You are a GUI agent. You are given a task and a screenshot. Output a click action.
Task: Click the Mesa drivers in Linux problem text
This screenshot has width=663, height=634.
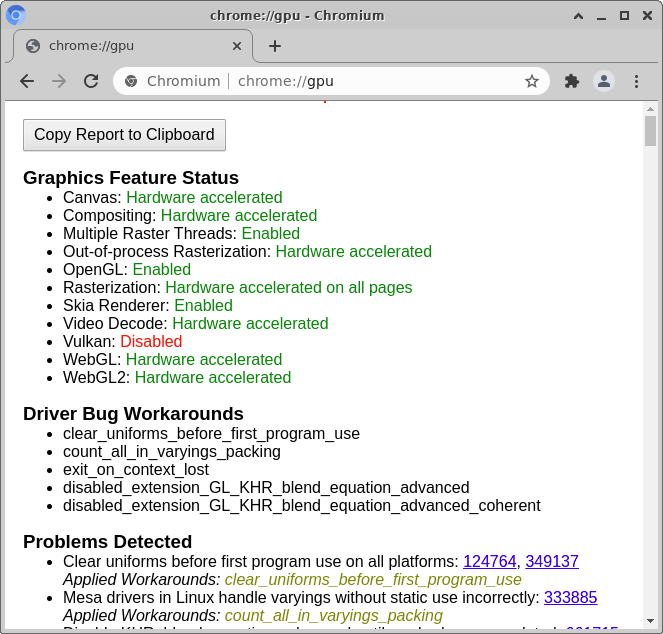tap(301, 597)
